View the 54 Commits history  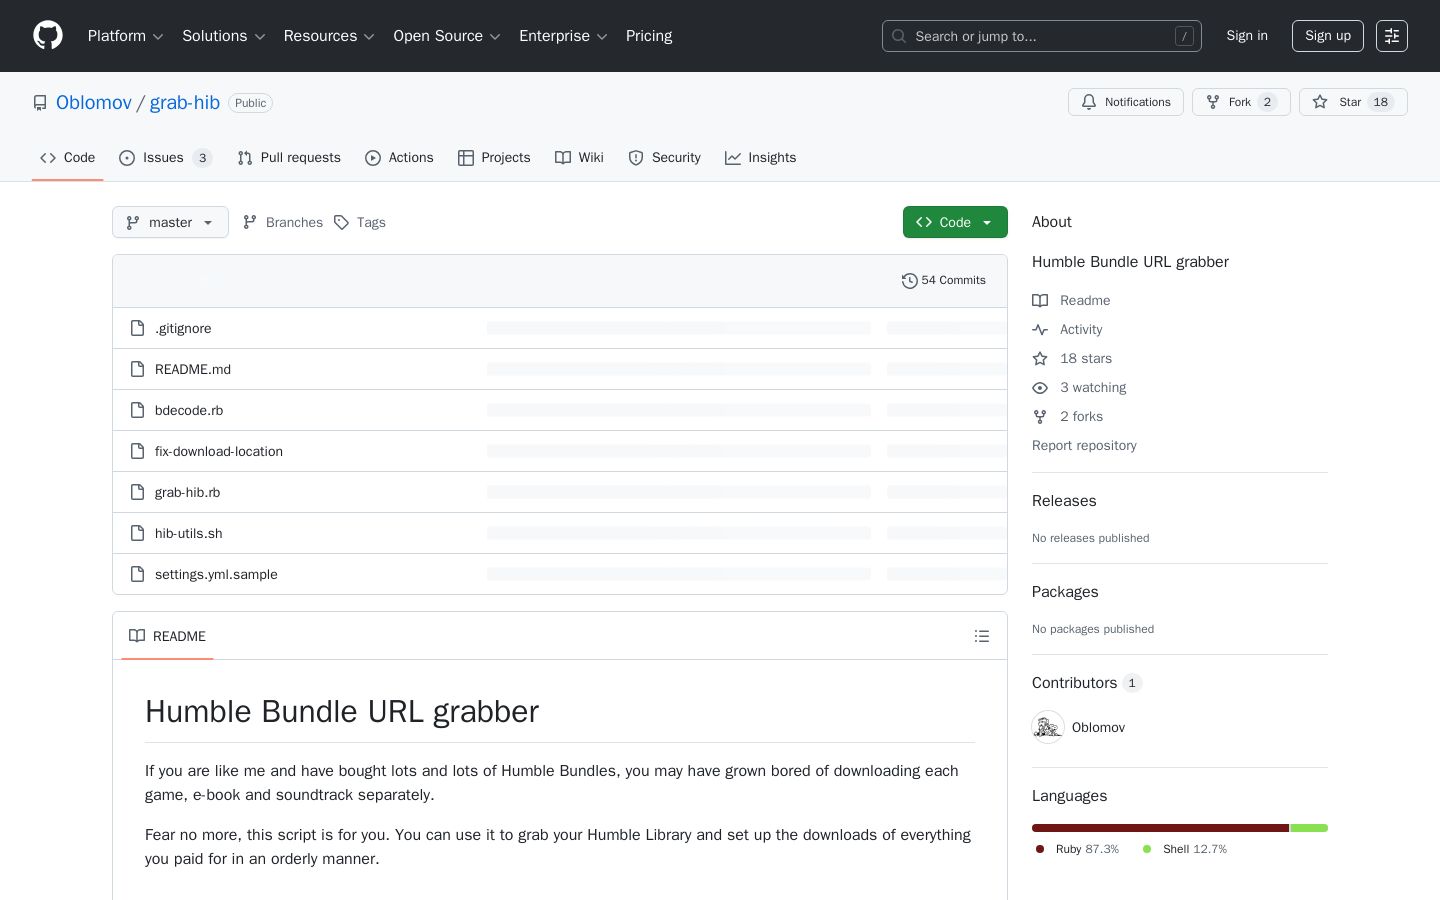(x=944, y=281)
